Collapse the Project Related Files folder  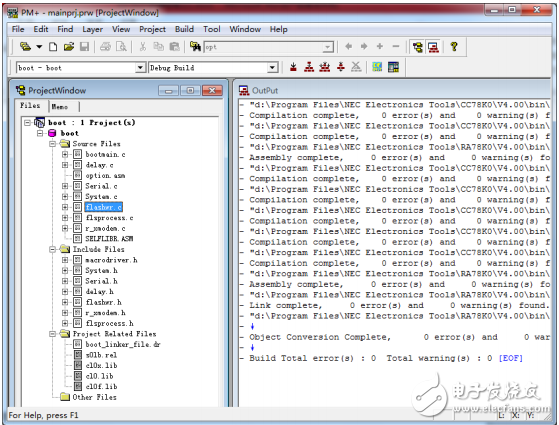pos(53,334)
